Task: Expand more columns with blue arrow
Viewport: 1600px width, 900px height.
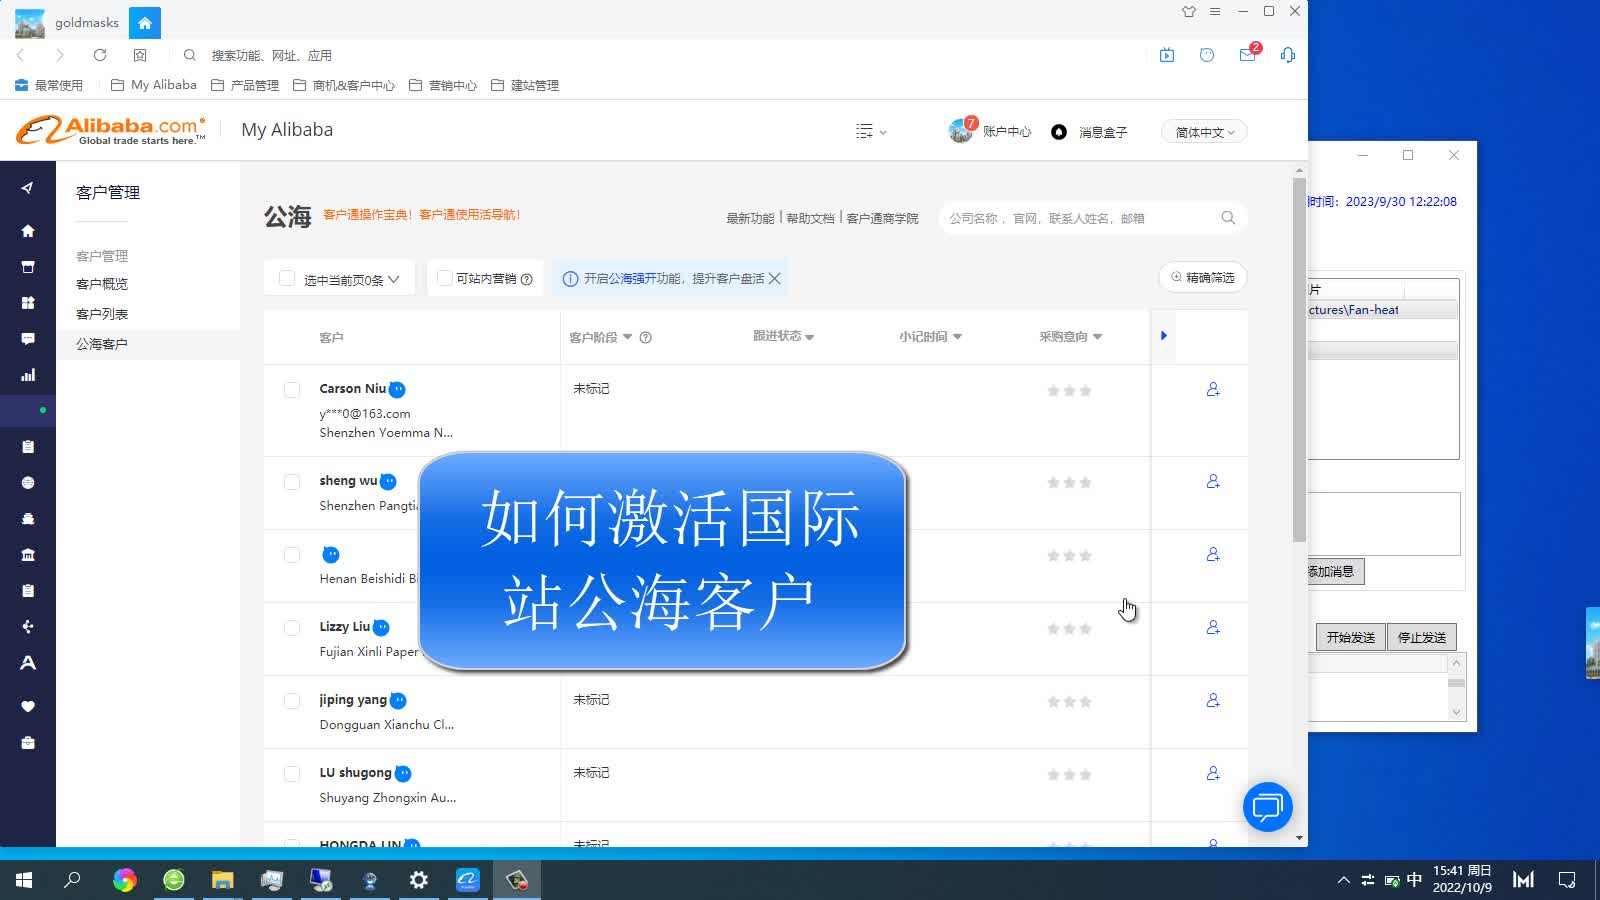Action: pos(1164,336)
